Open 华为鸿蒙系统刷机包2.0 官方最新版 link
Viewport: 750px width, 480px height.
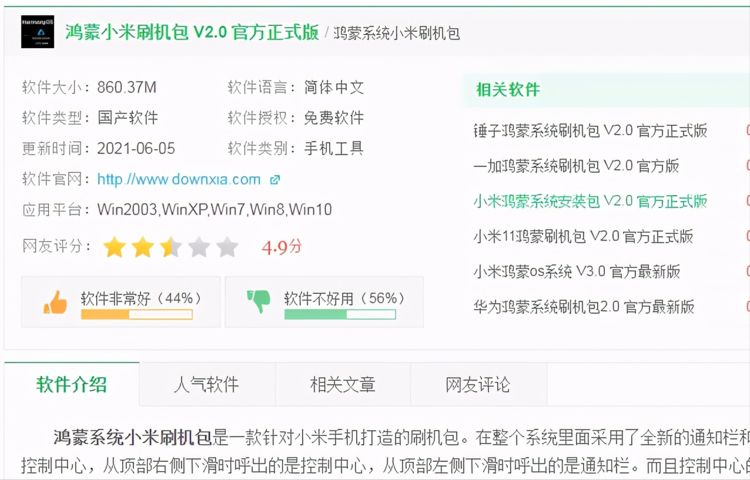pos(584,306)
